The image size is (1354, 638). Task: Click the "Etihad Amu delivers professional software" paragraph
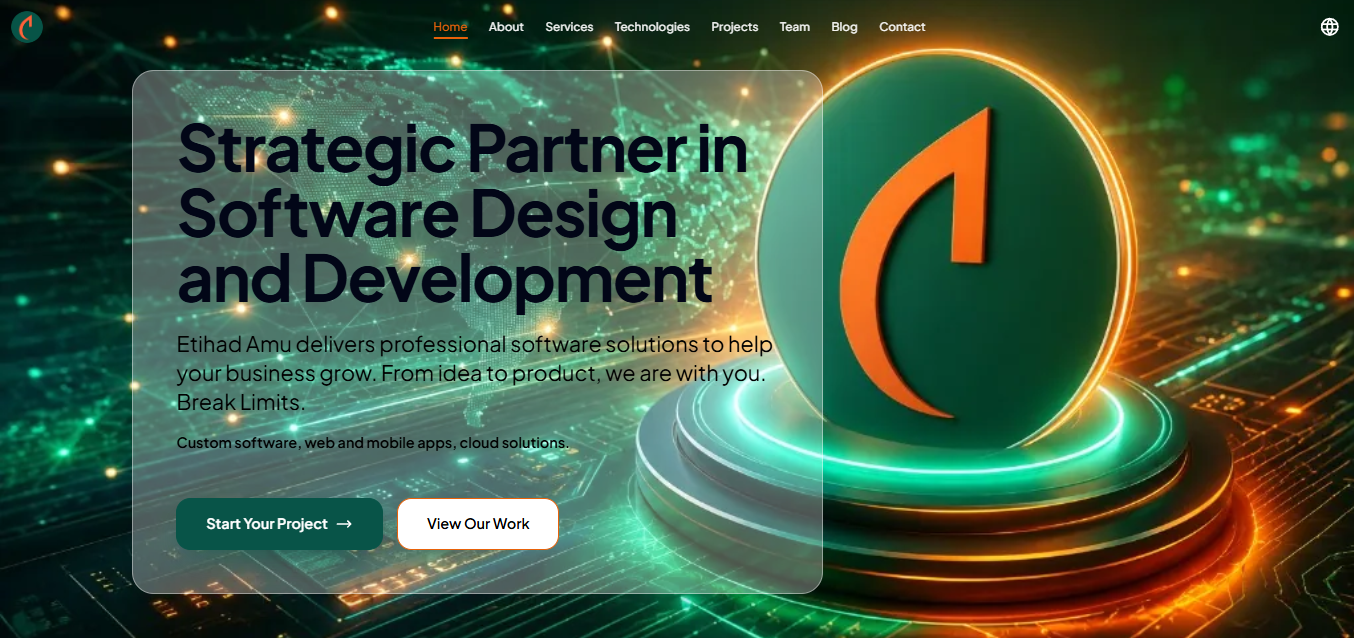[475, 374]
